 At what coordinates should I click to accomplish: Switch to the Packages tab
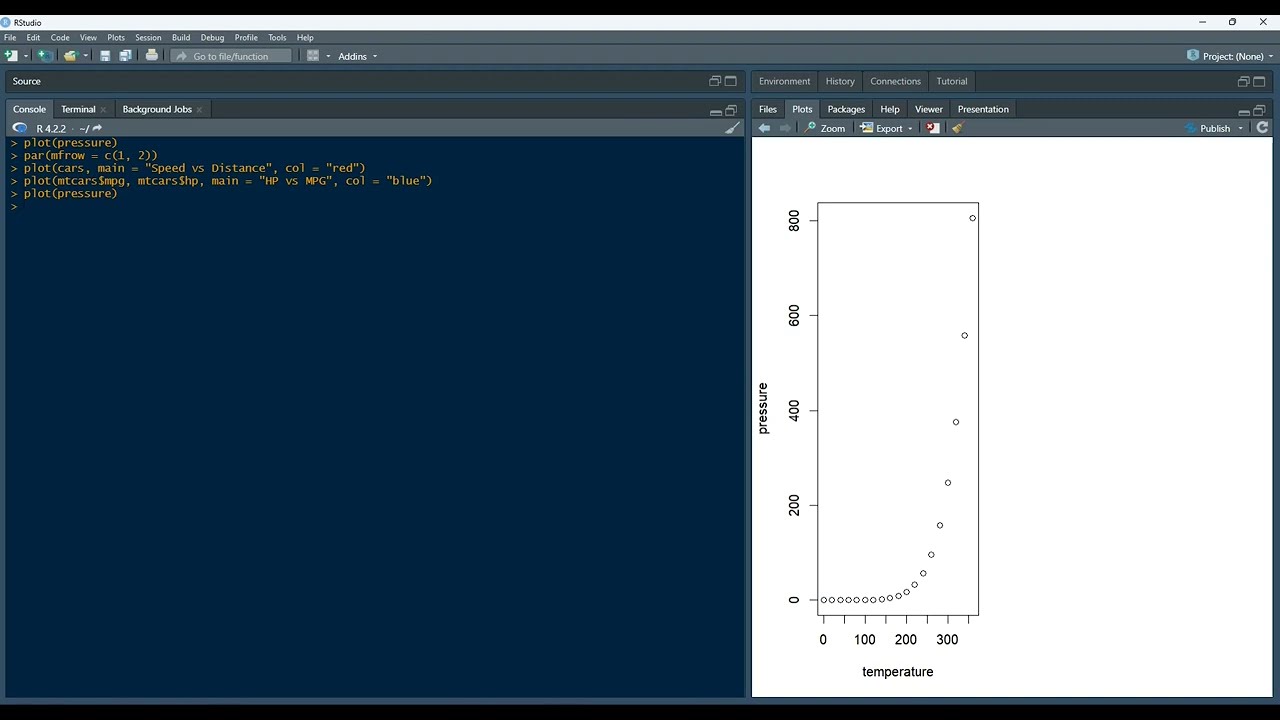coord(846,109)
